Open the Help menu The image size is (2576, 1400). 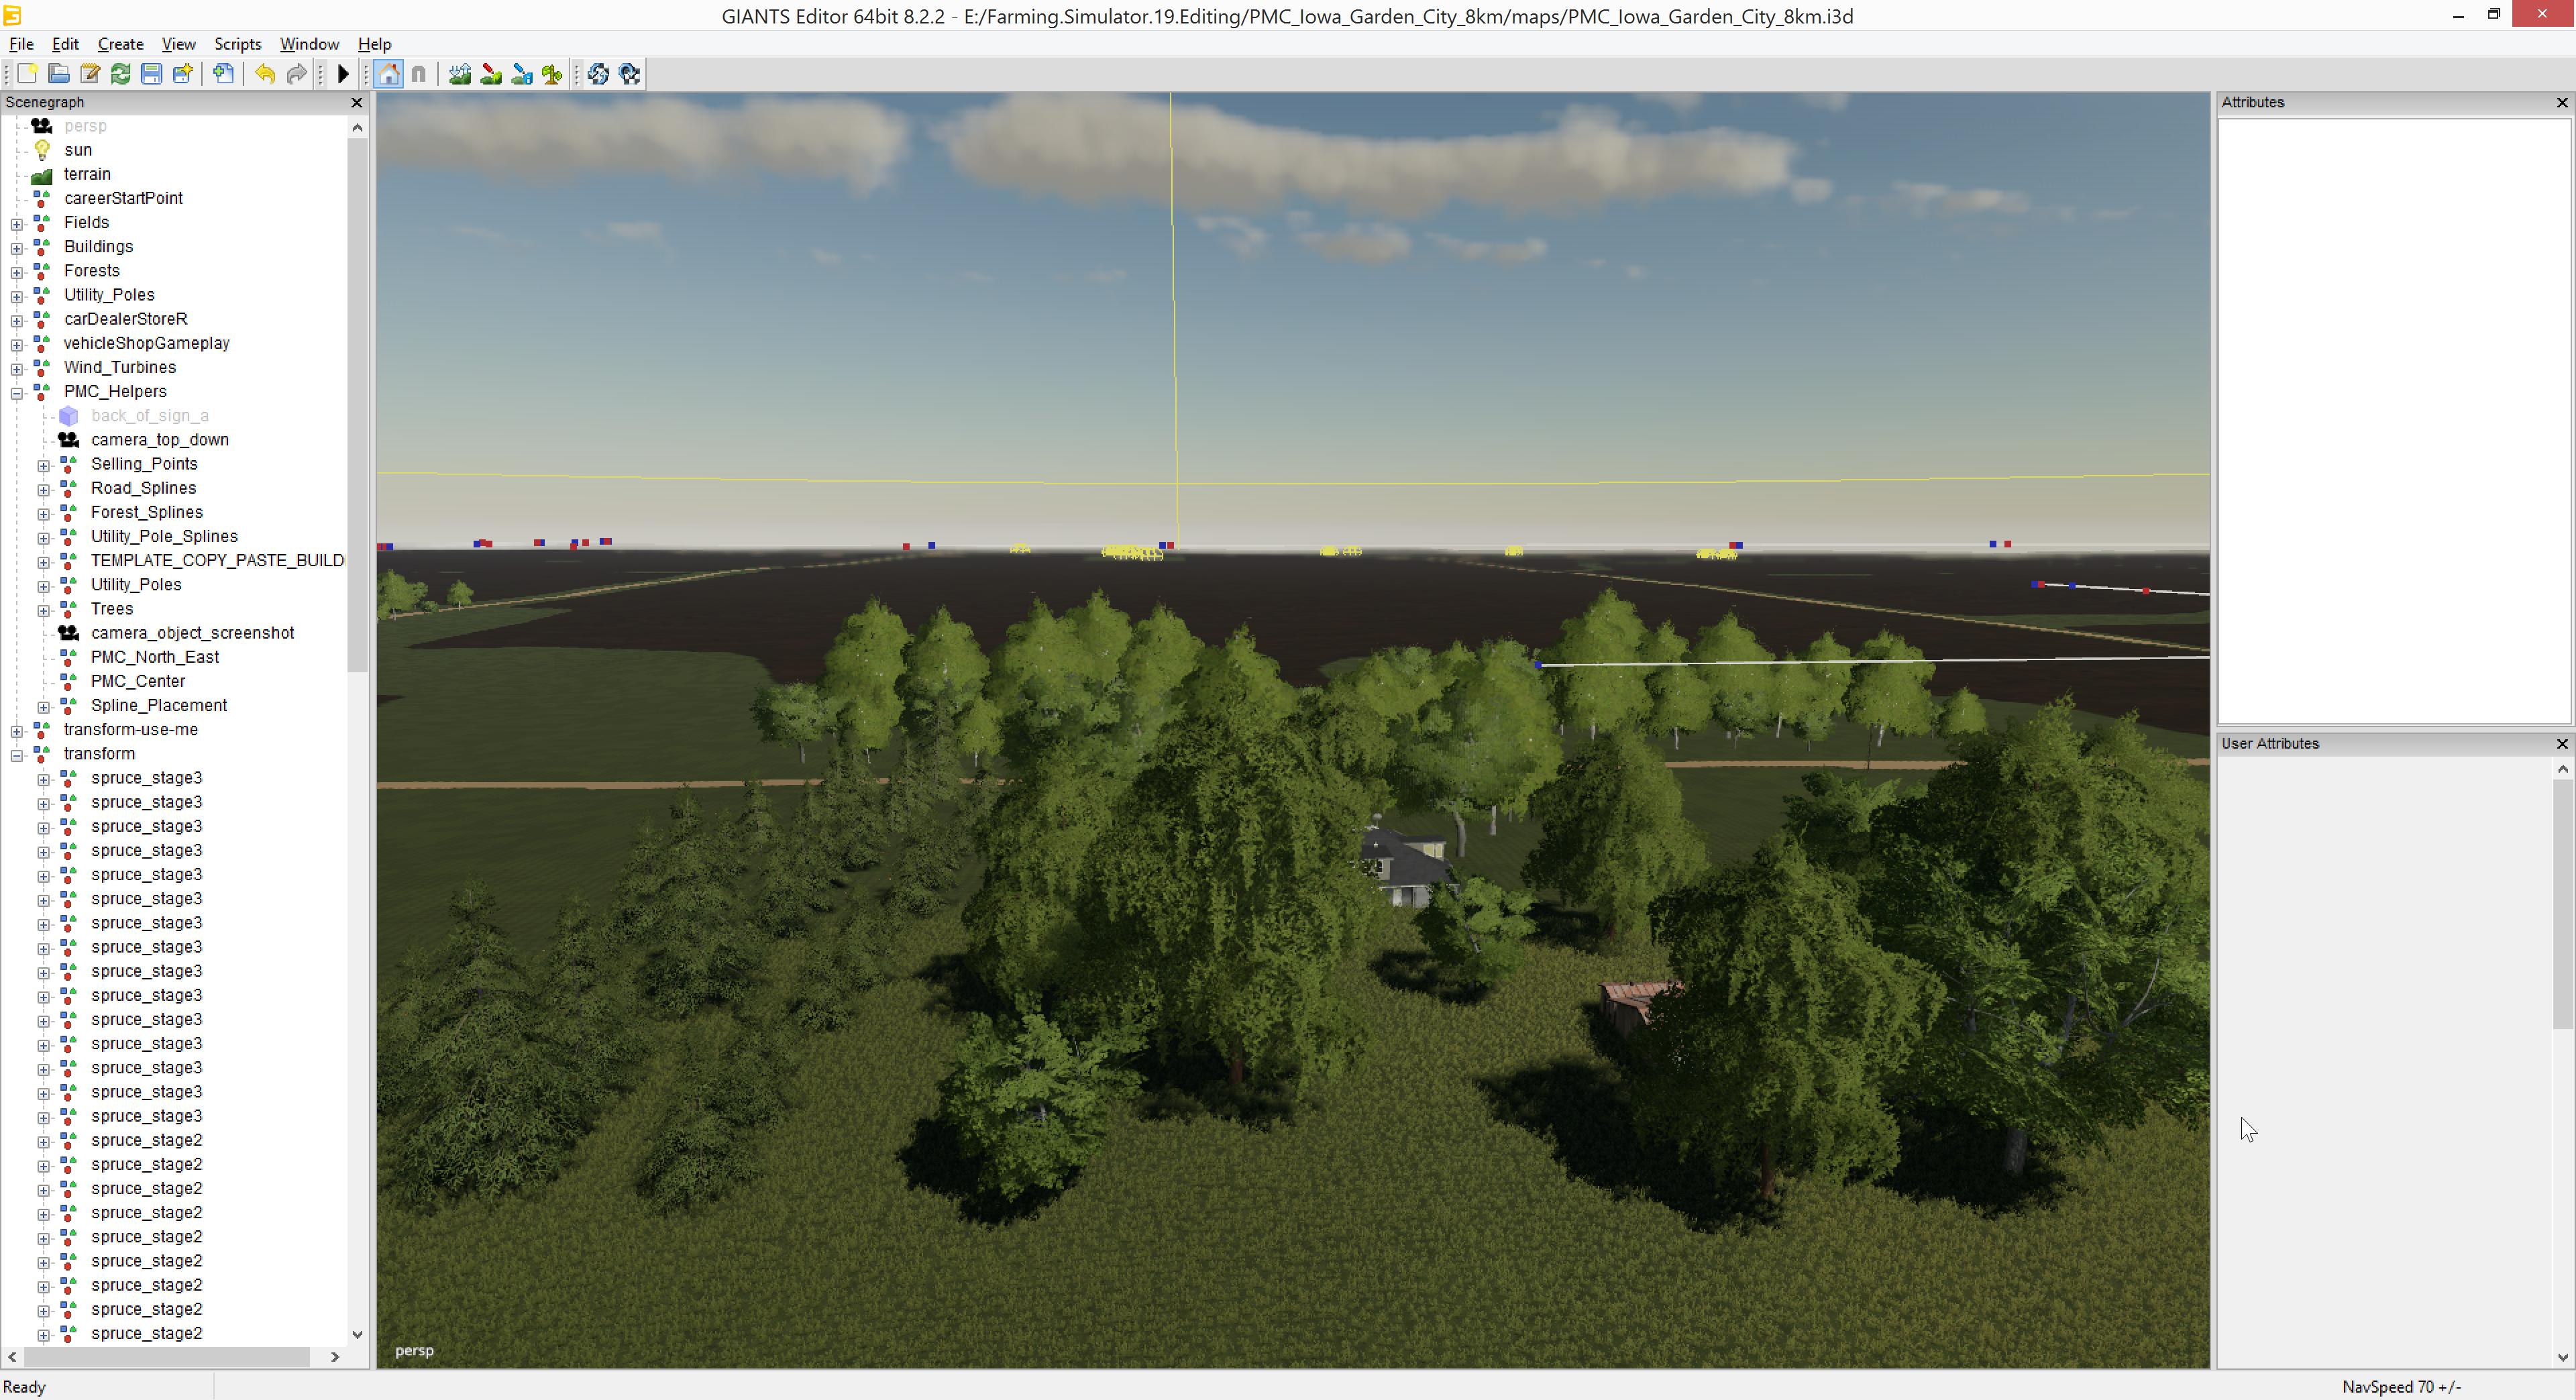[375, 44]
